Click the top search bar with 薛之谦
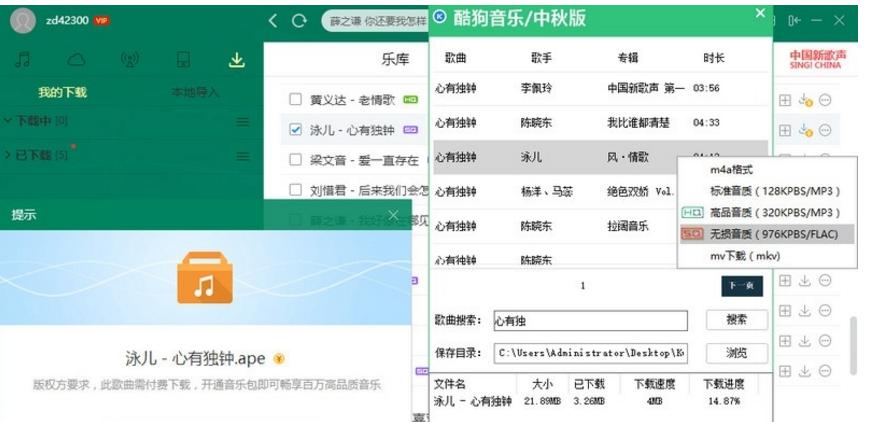The height and width of the screenshot is (422, 873). [376, 21]
